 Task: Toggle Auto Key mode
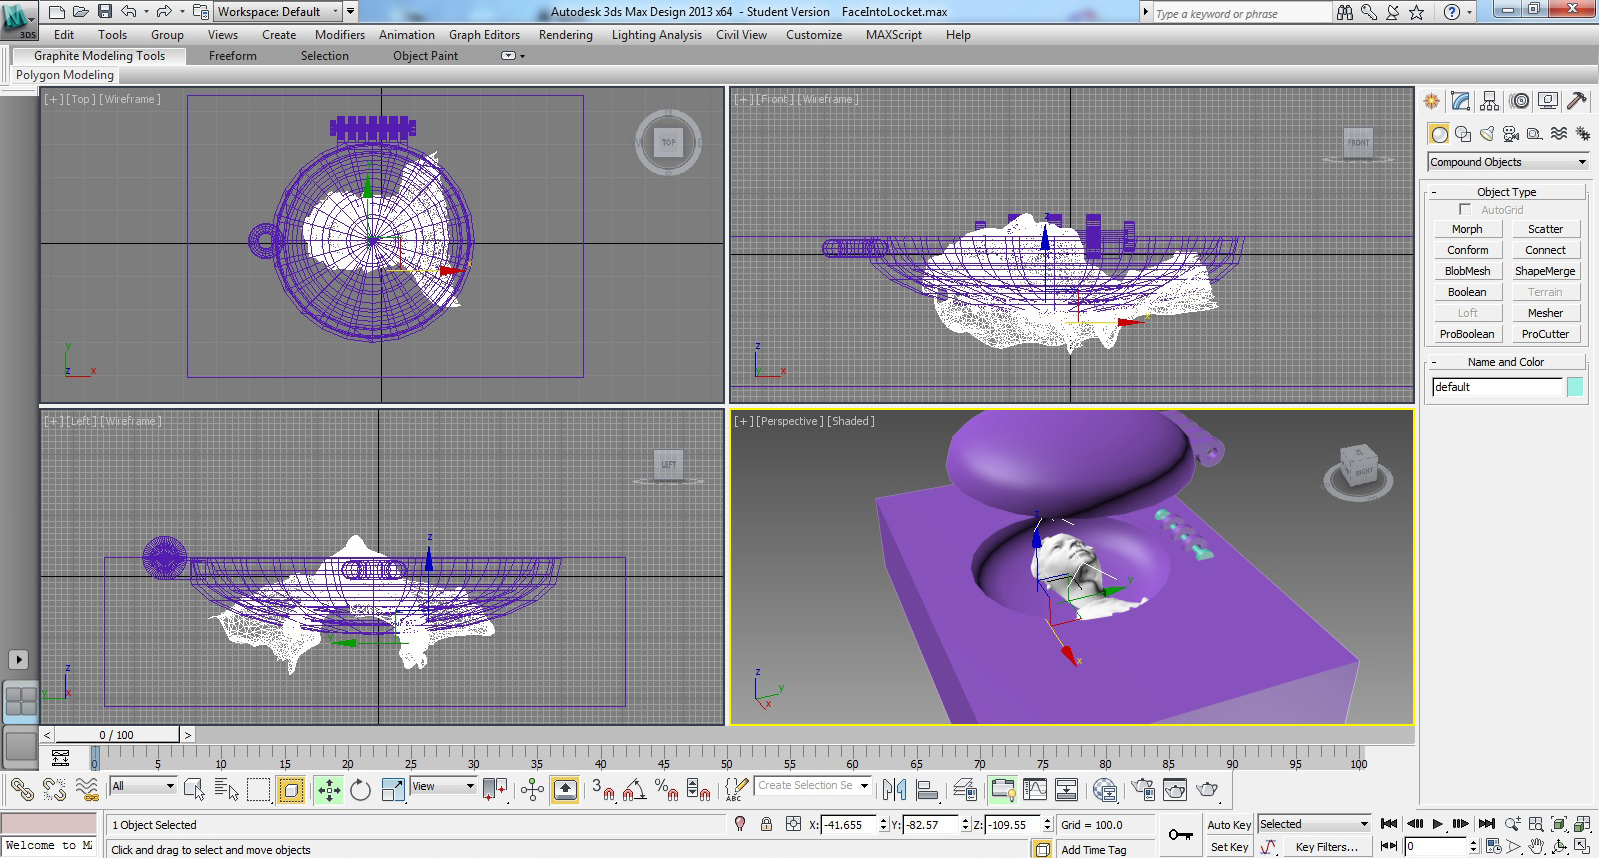coord(1229,825)
